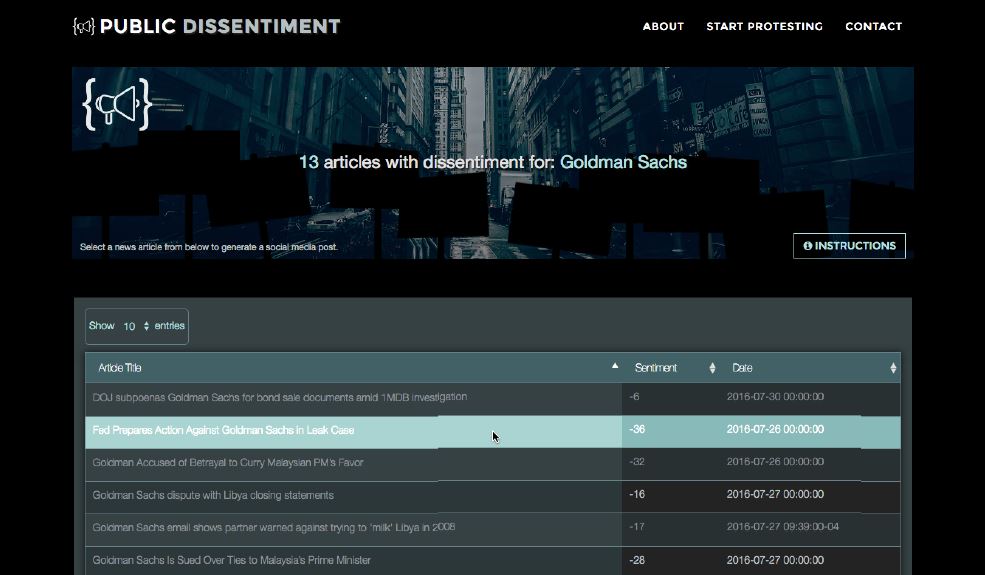Go to Start Protesting
The width and height of the screenshot is (985, 575).
click(764, 26)
